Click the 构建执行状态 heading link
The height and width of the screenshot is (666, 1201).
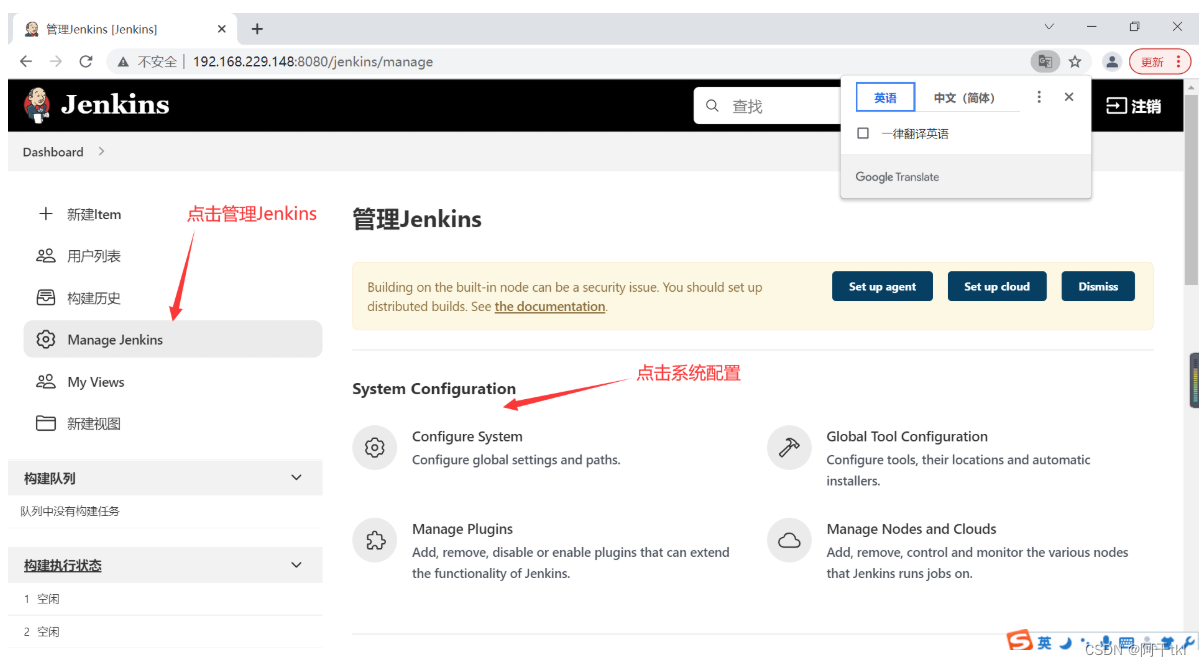pyautogui.click(x=63, y=565)
